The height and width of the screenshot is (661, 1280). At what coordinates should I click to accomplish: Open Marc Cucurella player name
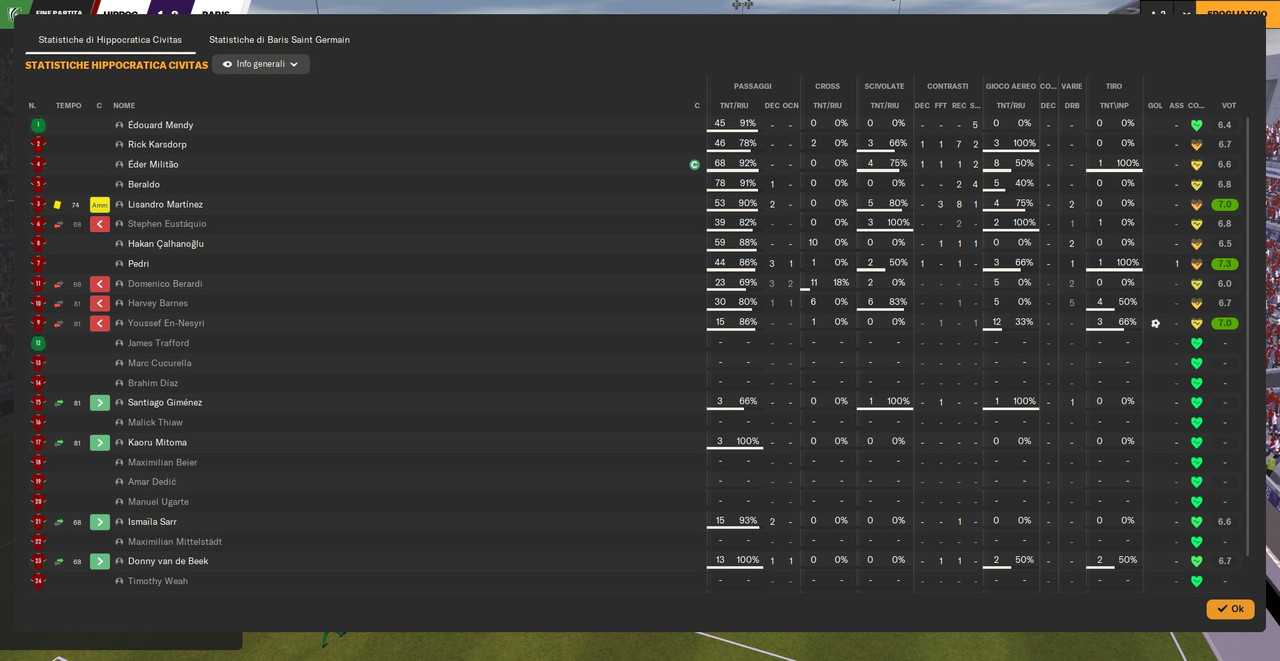159,363
